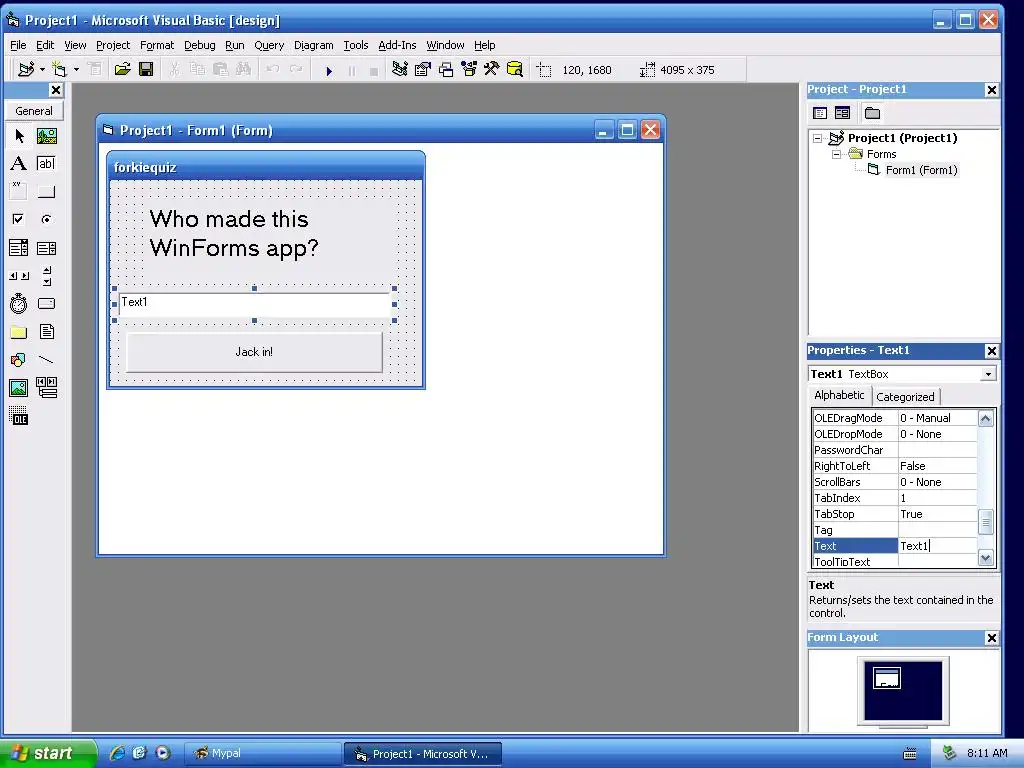Select the ScrollBars property row
Viewport: 1024px width, 768px height.
(x=895, y=482)
